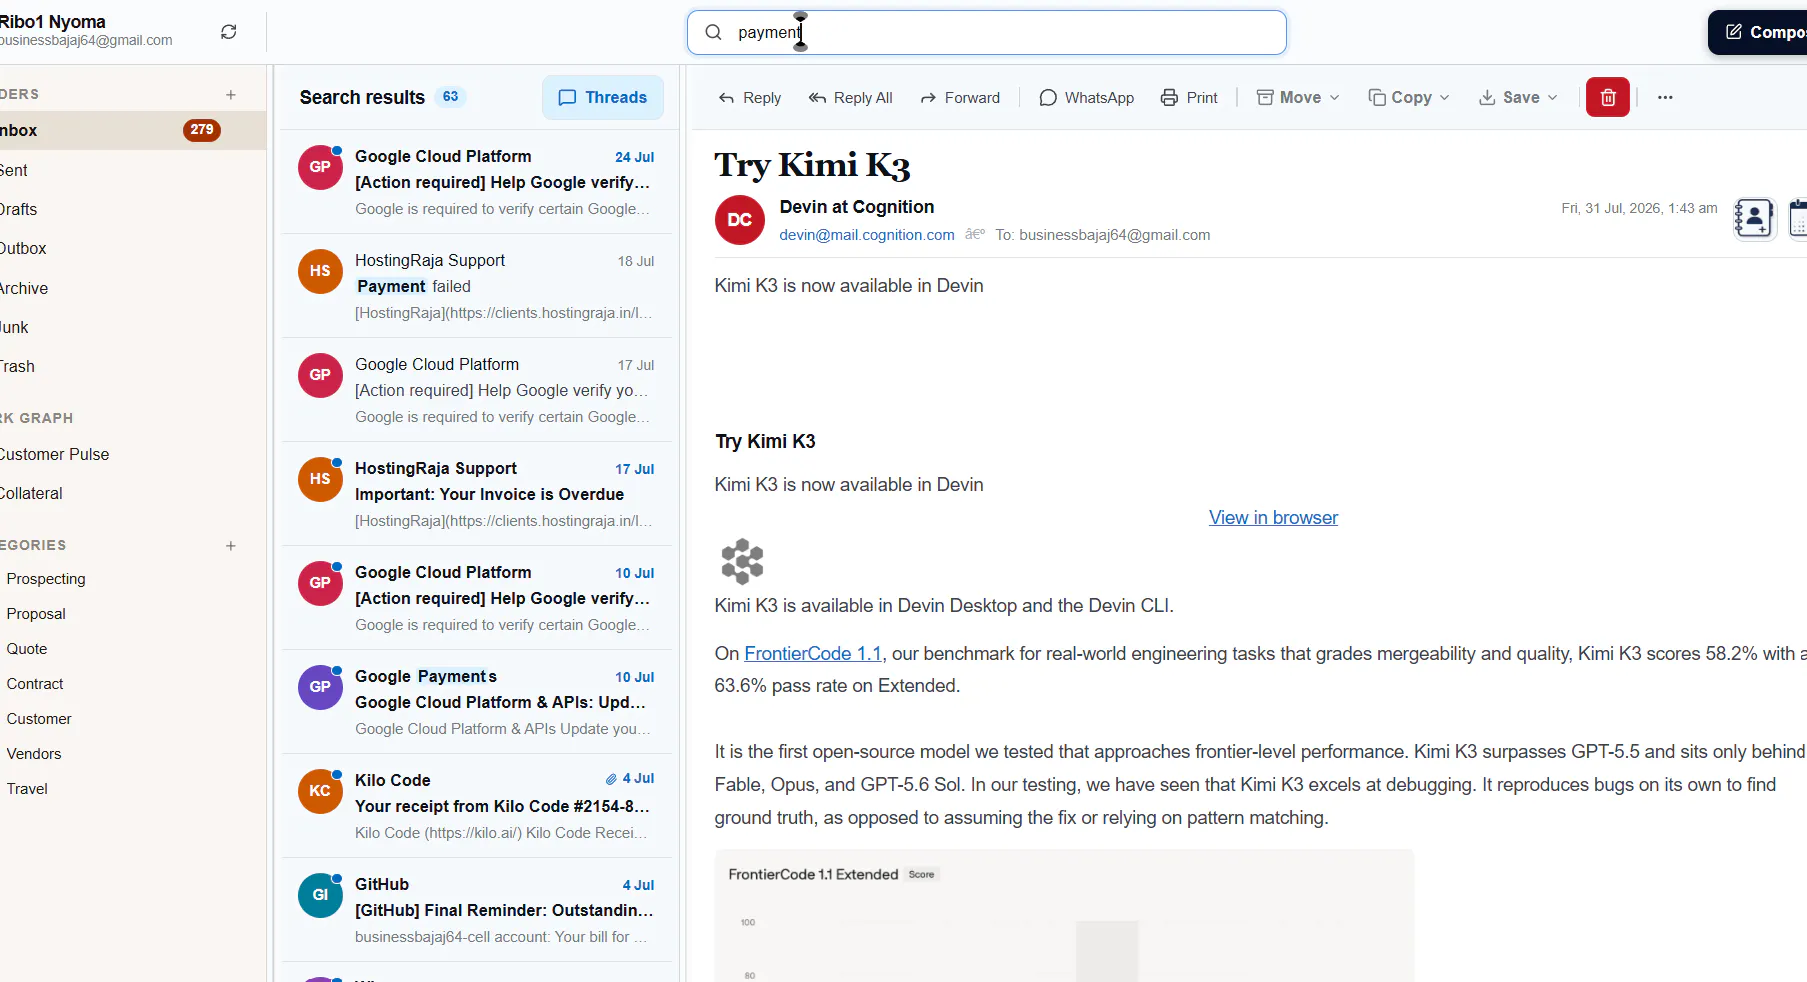Click the FrontierCode 1.1 Extended chart
Screen dimensions: 1807x982
(1064, 915)
